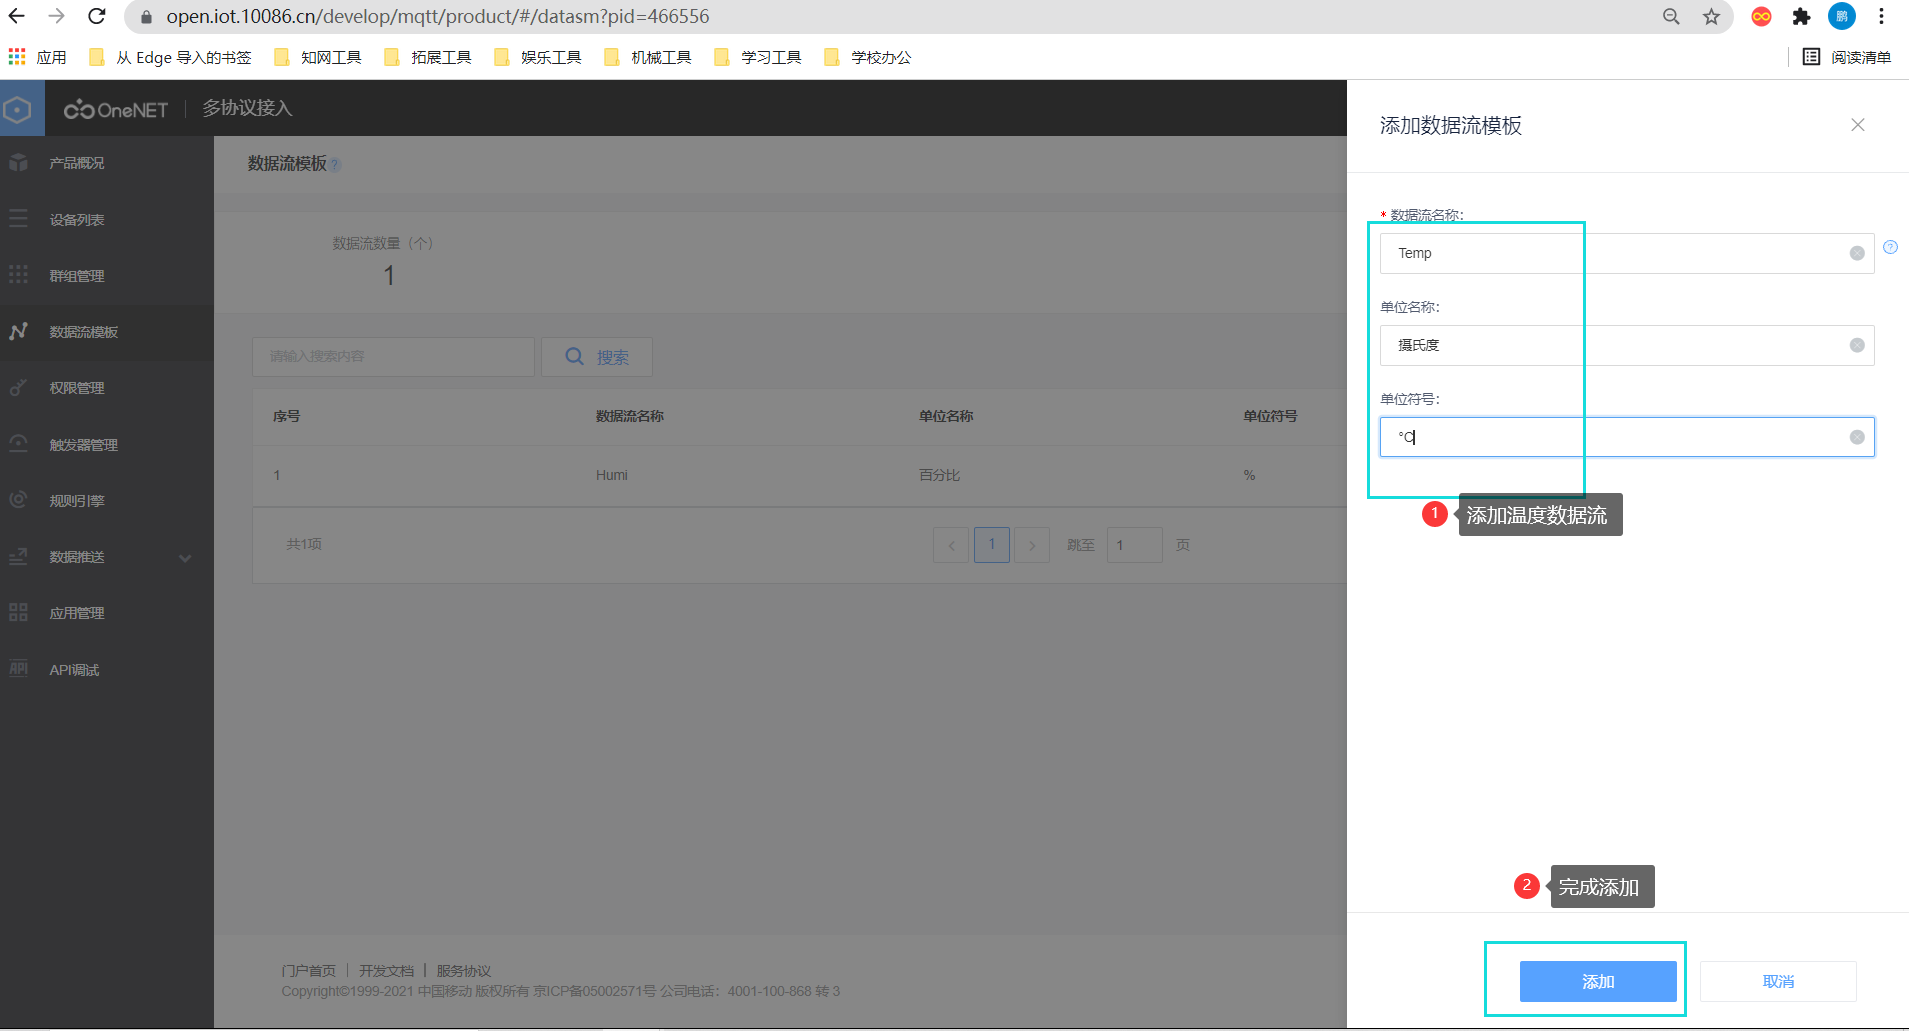This screenshot has height=1031, width=1909.
Task: Click the 数据流名称 column header
Action: 630,416
